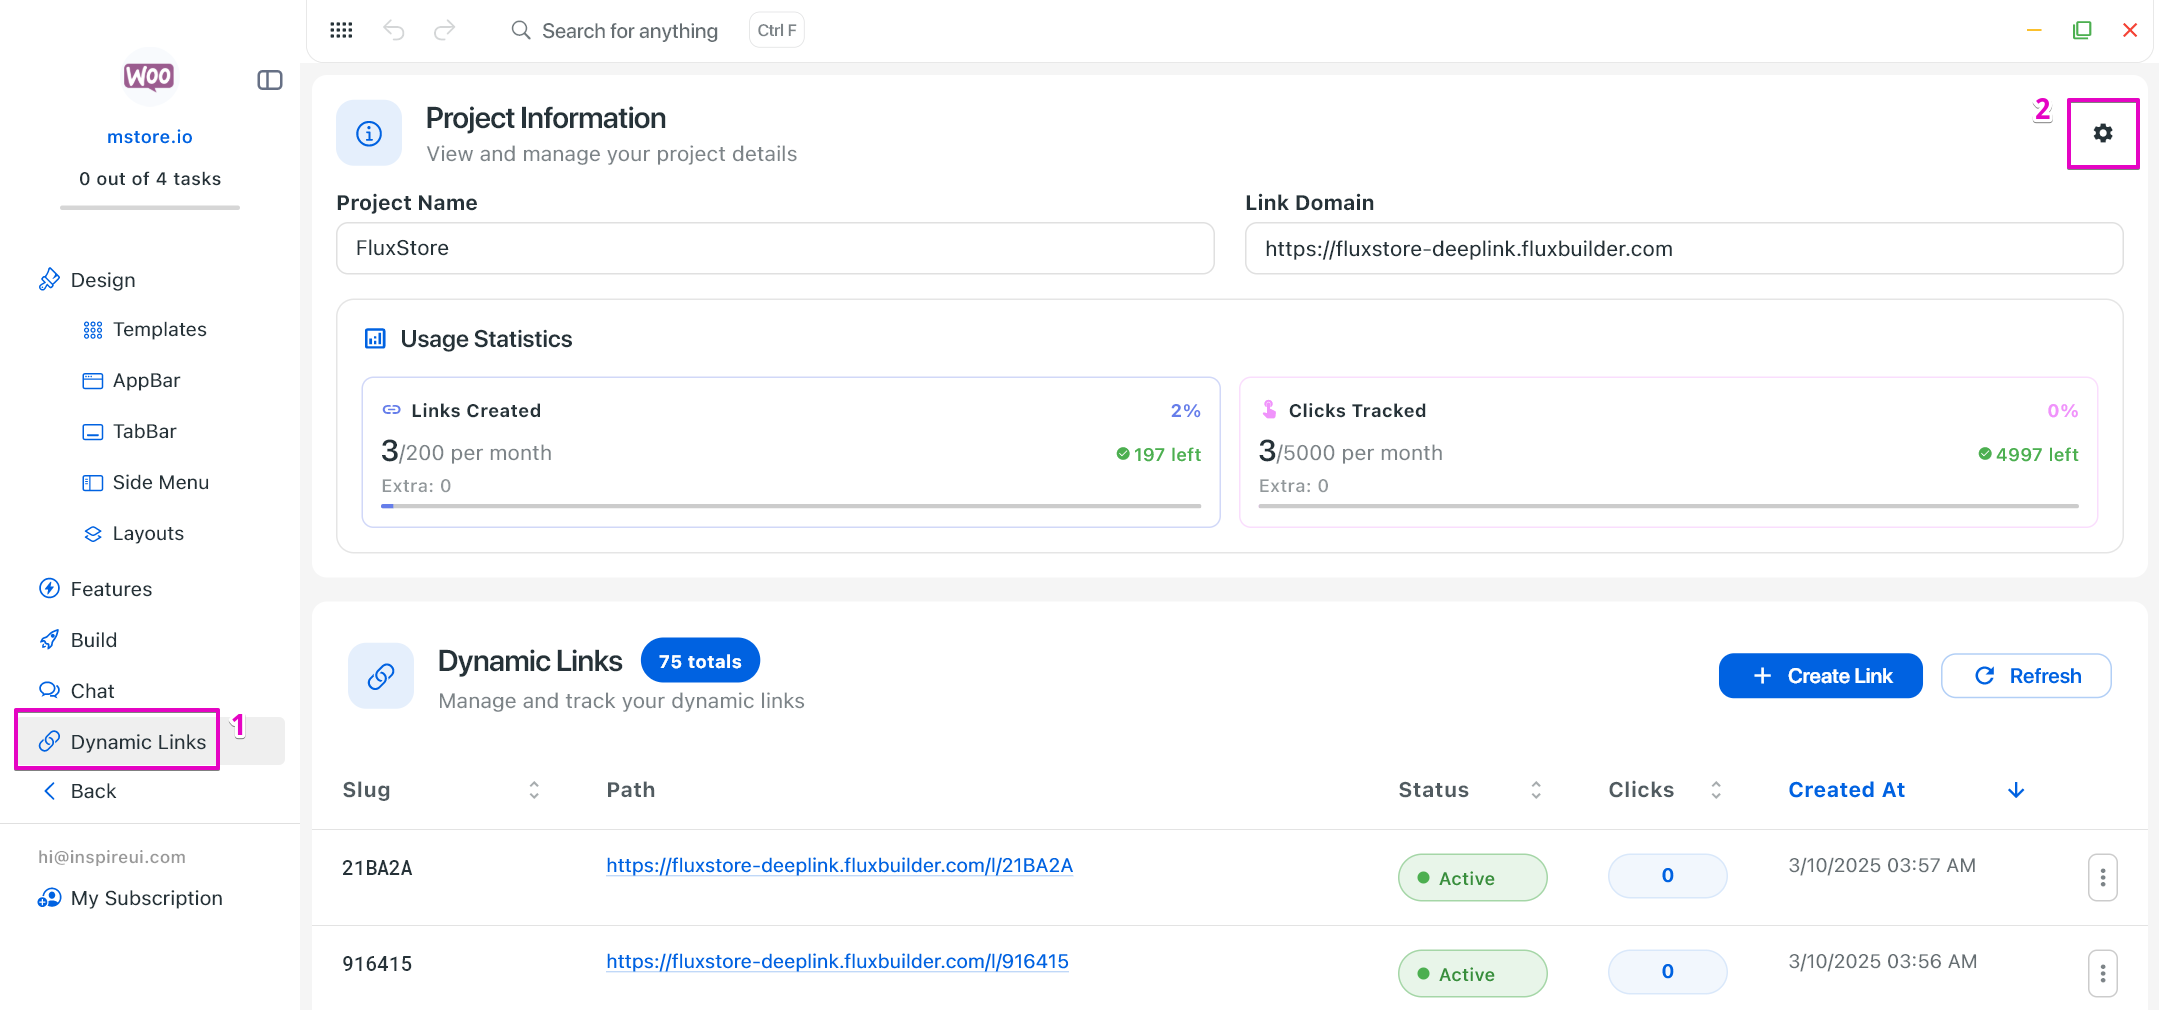Image resolution: width=2159 pixels, height=1010 pixels.
Task: Click the Project Name input field
Action: [775, 248]
